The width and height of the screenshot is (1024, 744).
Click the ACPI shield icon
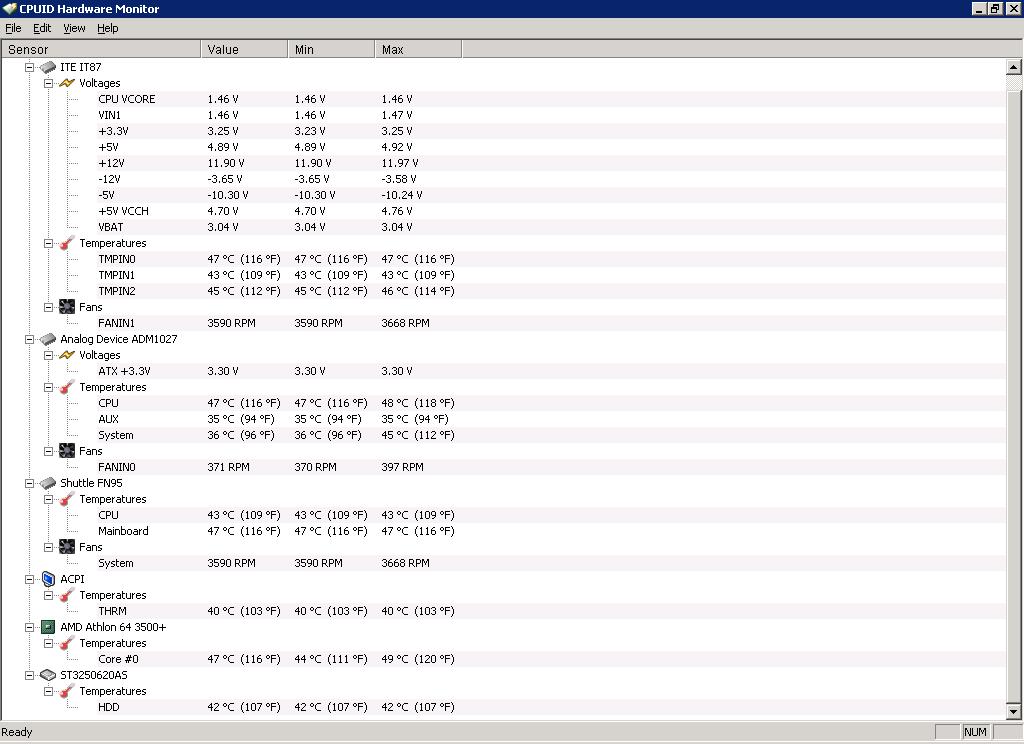48,579
